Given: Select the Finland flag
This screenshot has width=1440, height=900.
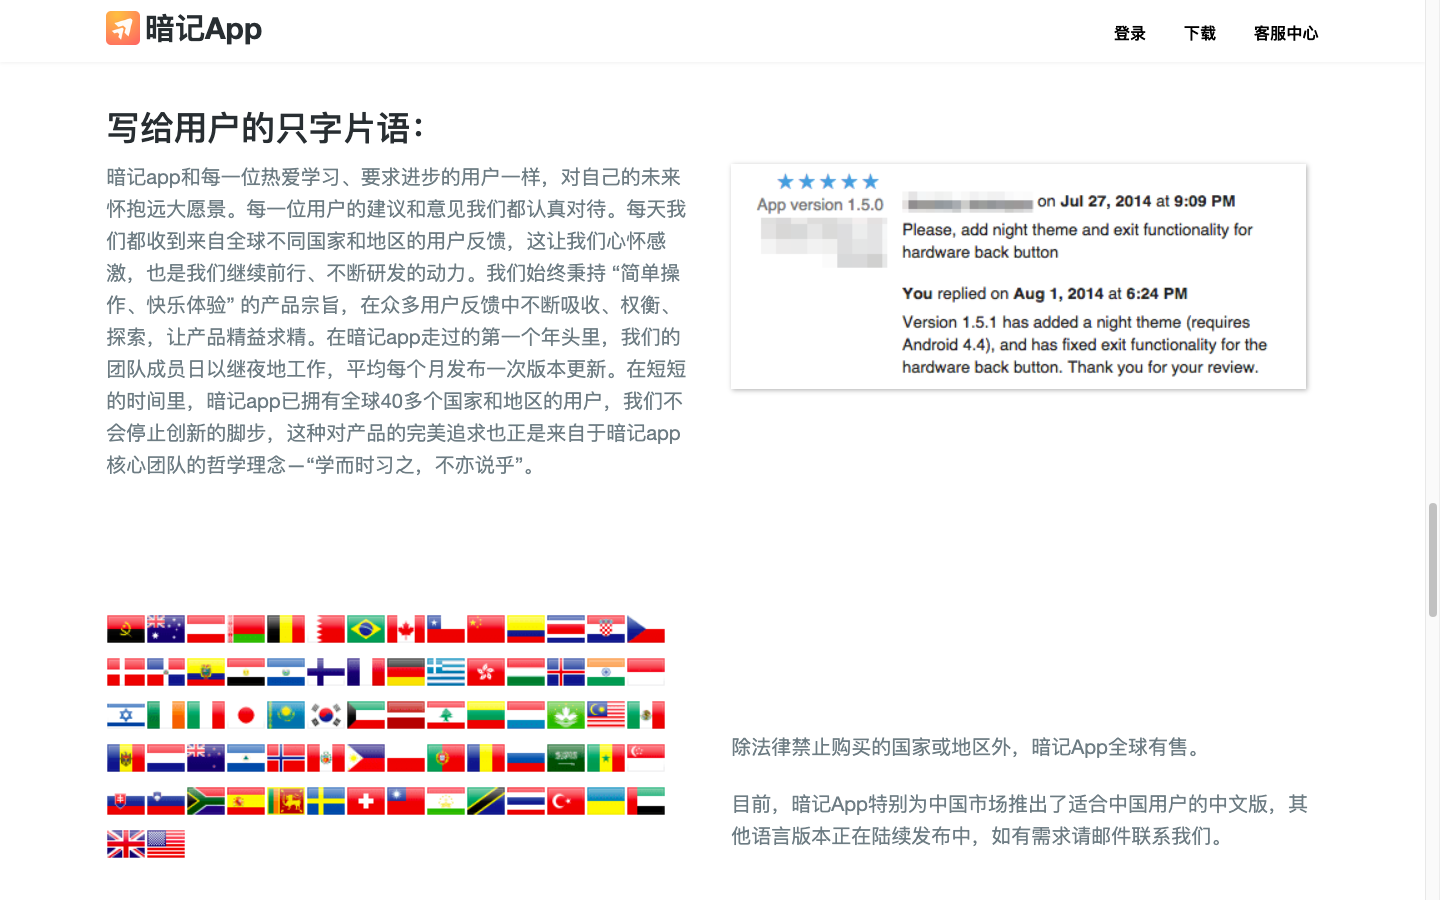Looking at the screenshot, I should pos(326,672).
